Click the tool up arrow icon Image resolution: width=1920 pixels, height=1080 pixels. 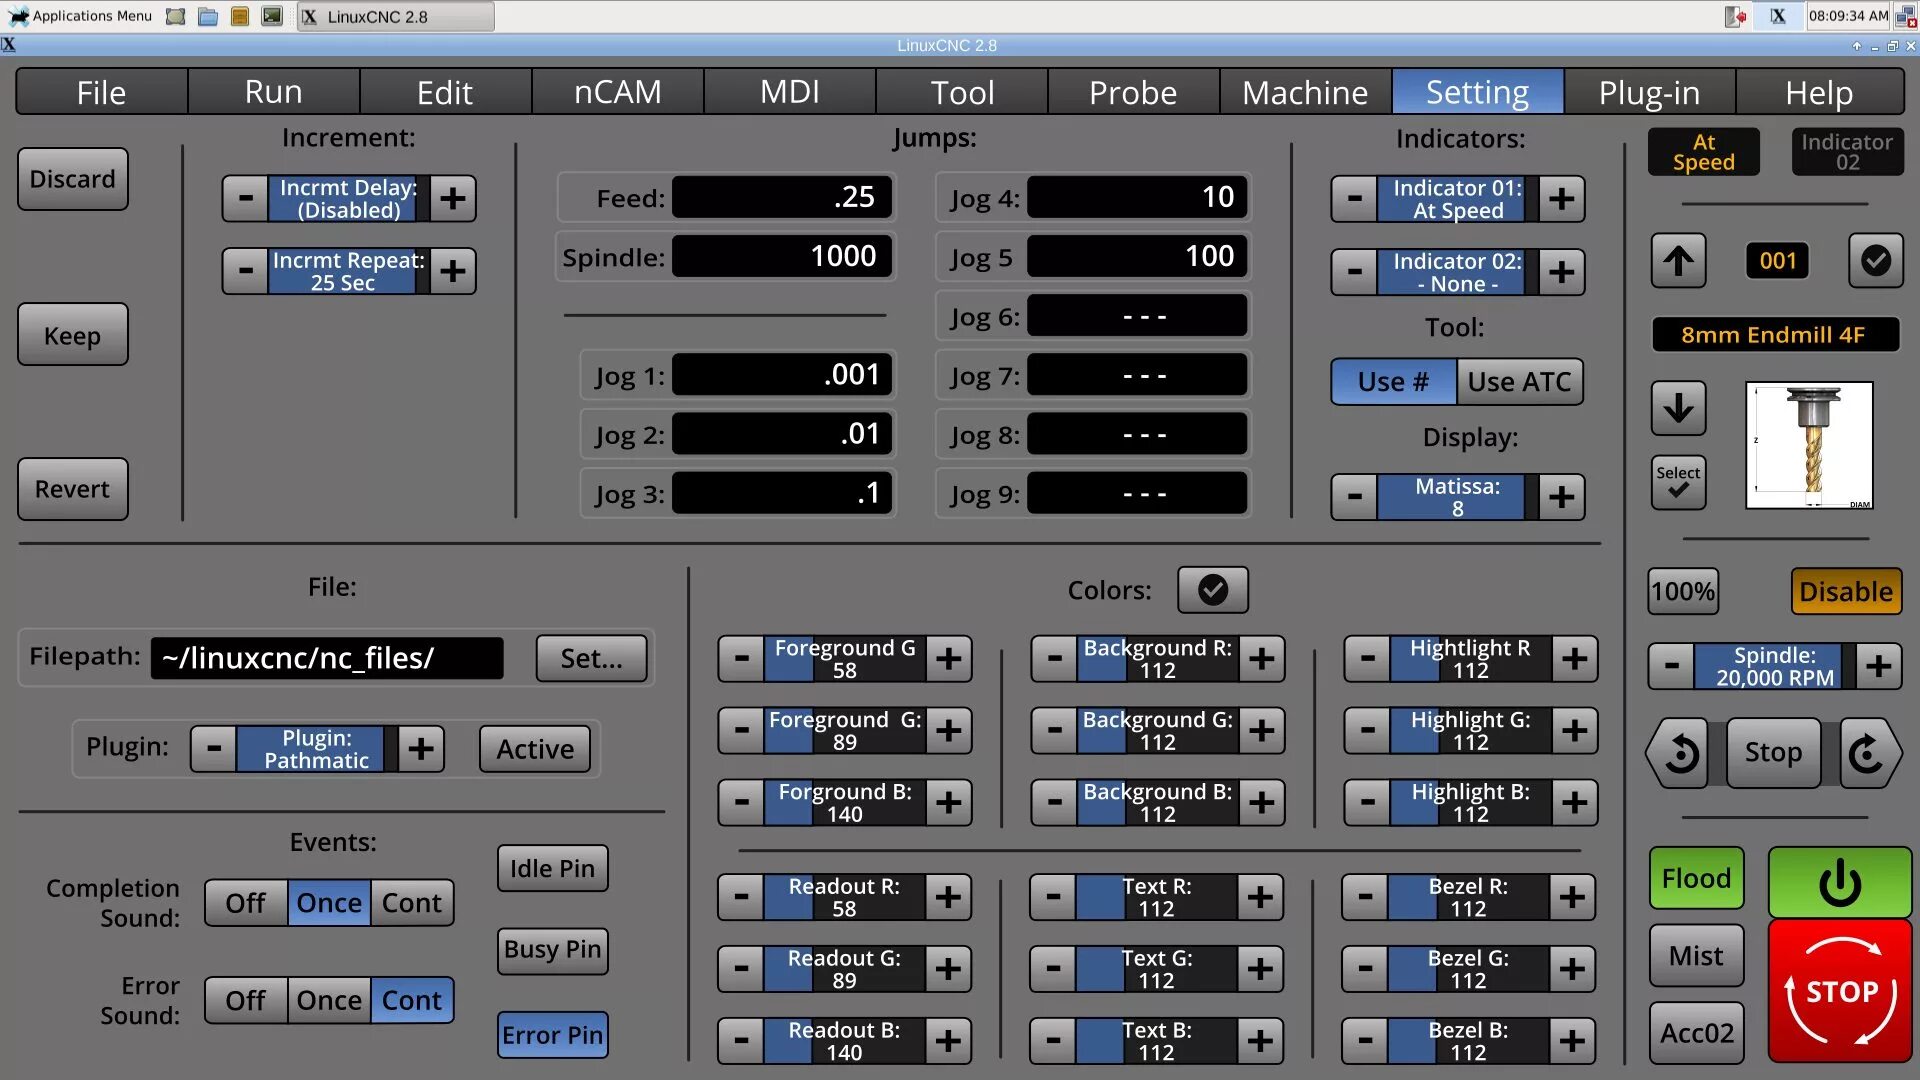(x=1679, y=261)
